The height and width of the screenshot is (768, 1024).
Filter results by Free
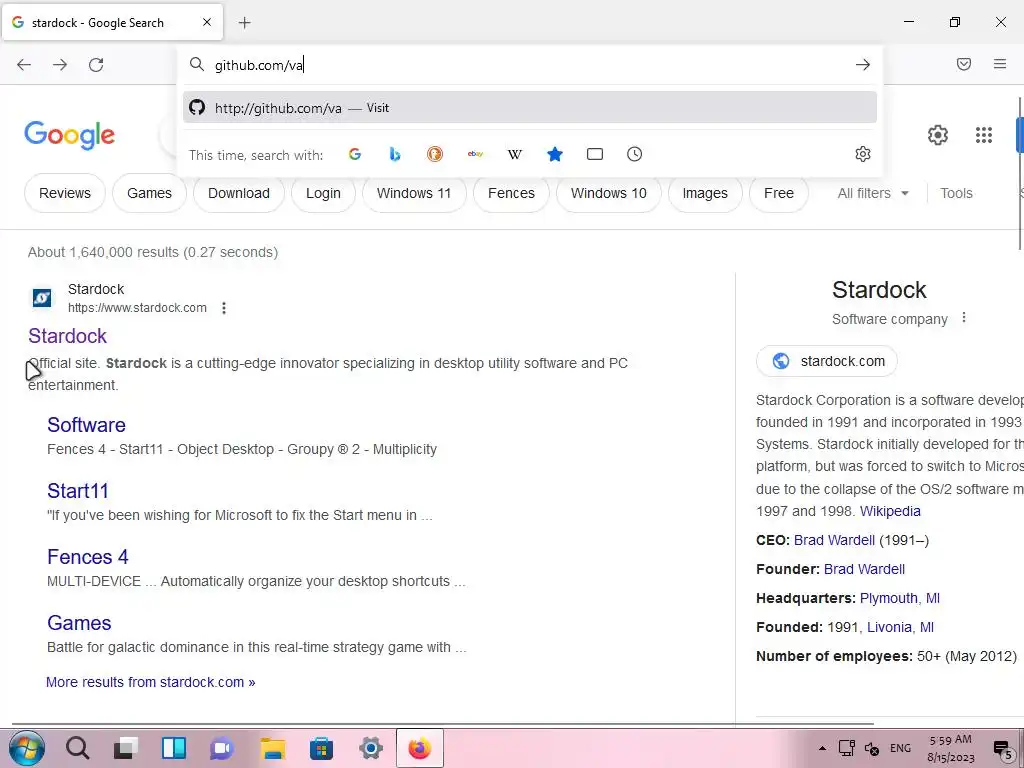click(778, 193)
